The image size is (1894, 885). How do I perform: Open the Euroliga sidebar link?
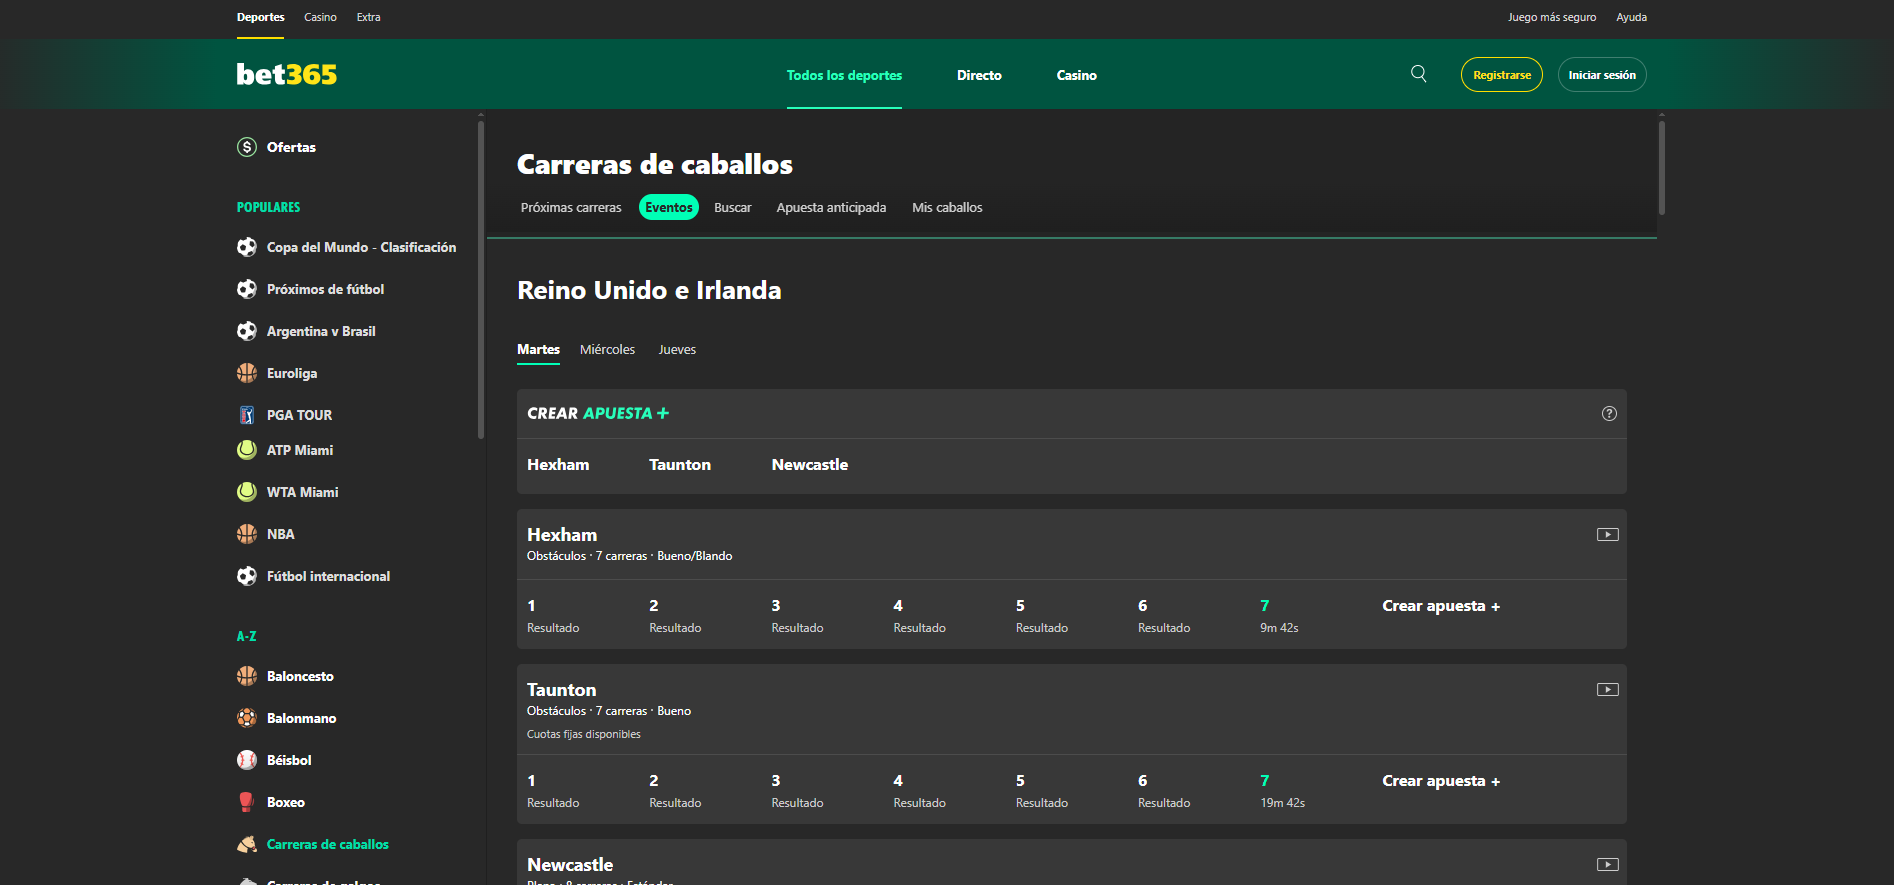[292, 373]
